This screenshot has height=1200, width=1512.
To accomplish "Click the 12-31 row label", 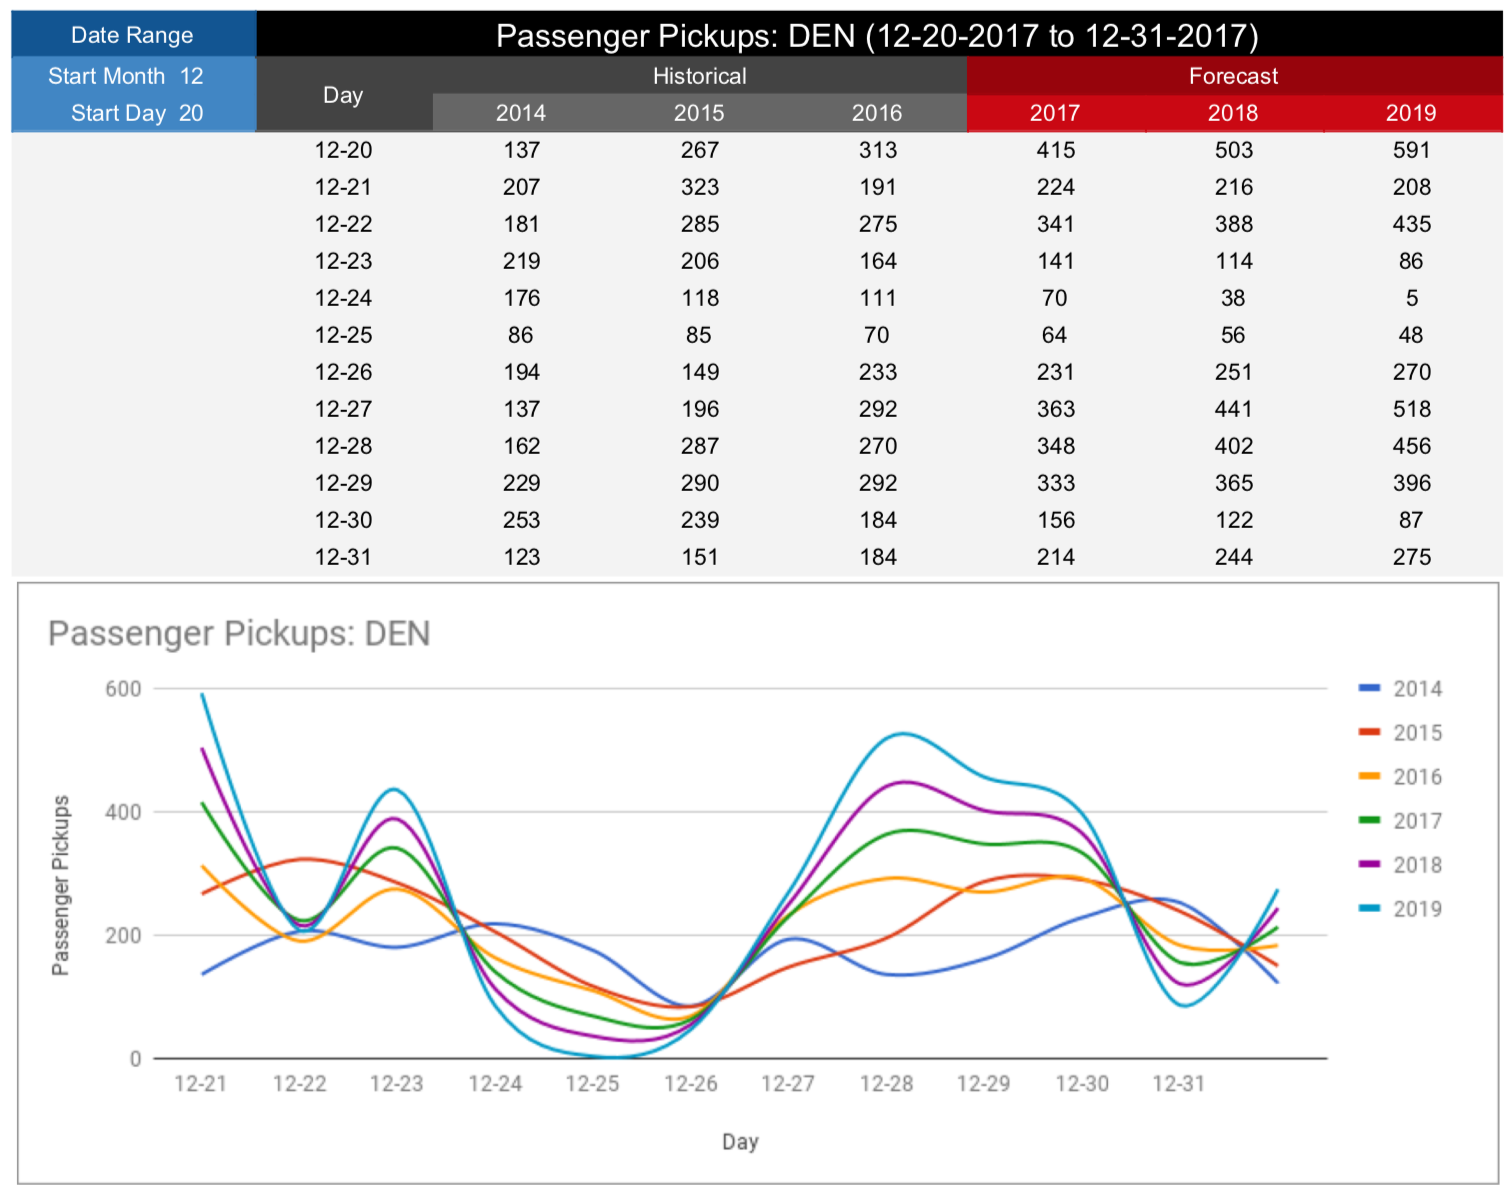I will tap(346, 557).
